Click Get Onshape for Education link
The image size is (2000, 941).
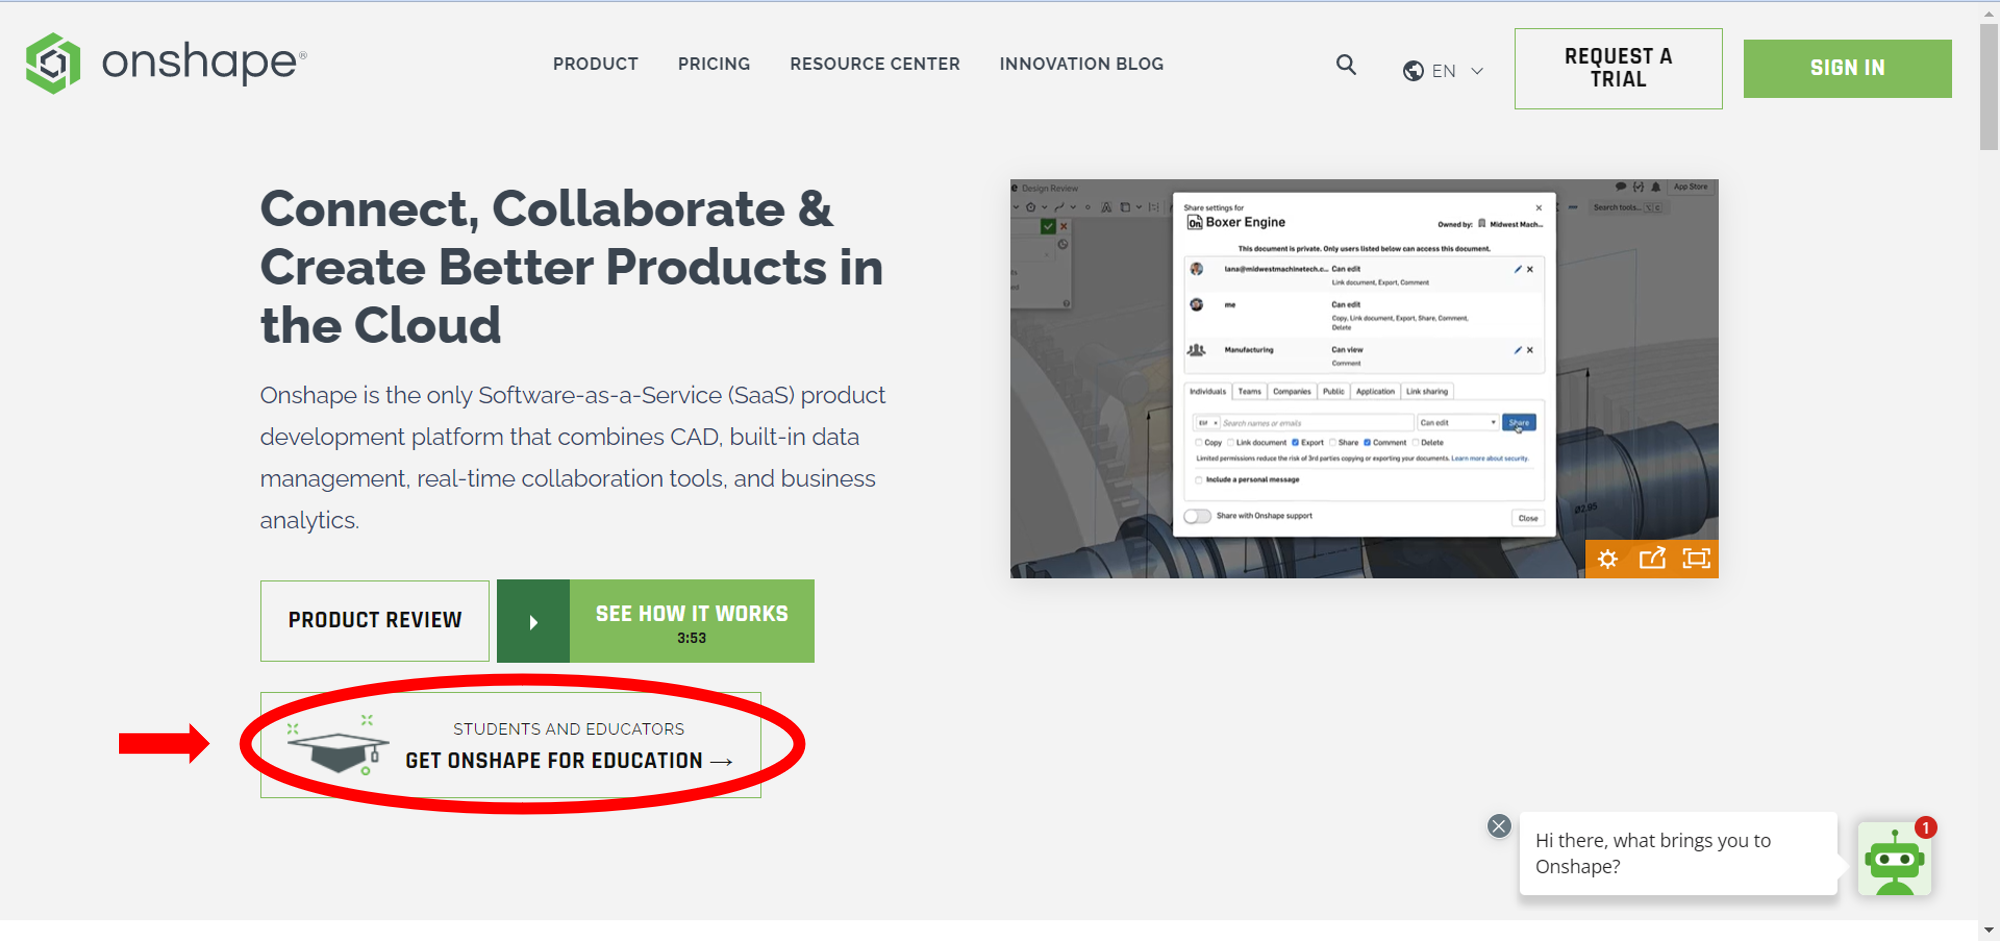[x=511, y=745]
